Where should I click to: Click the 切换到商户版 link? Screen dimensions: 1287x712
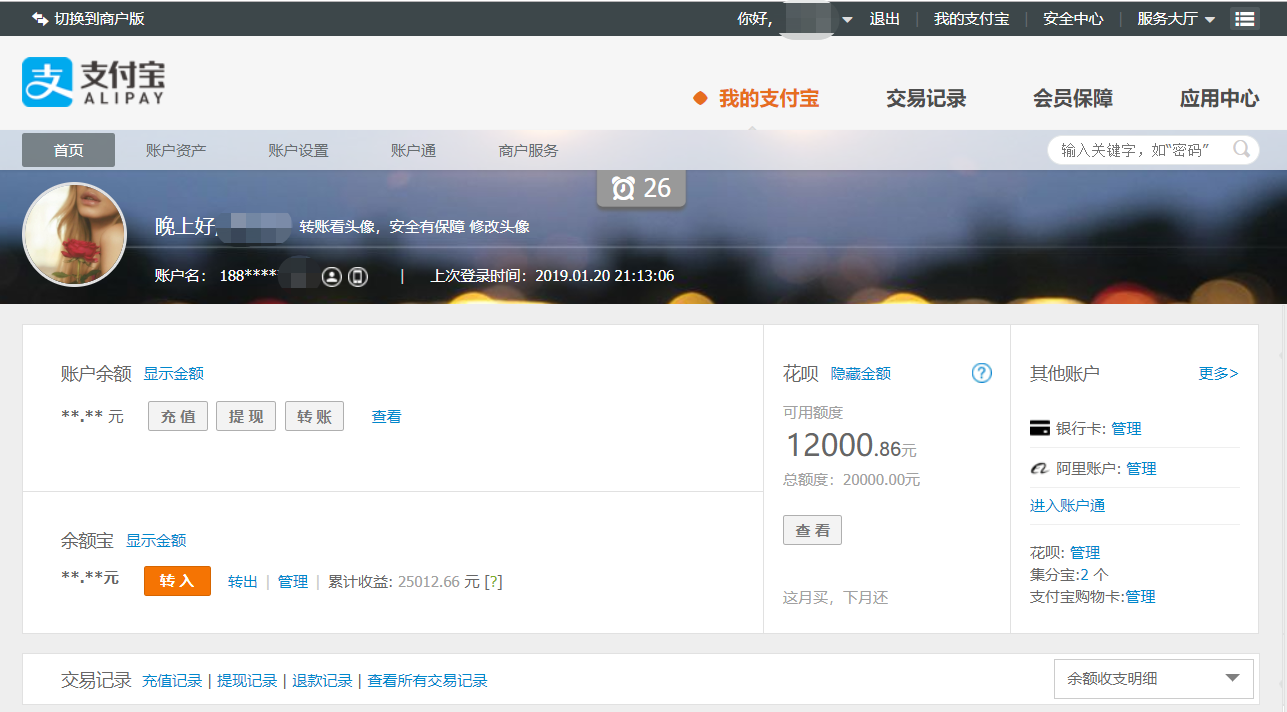tap(99, 19)
